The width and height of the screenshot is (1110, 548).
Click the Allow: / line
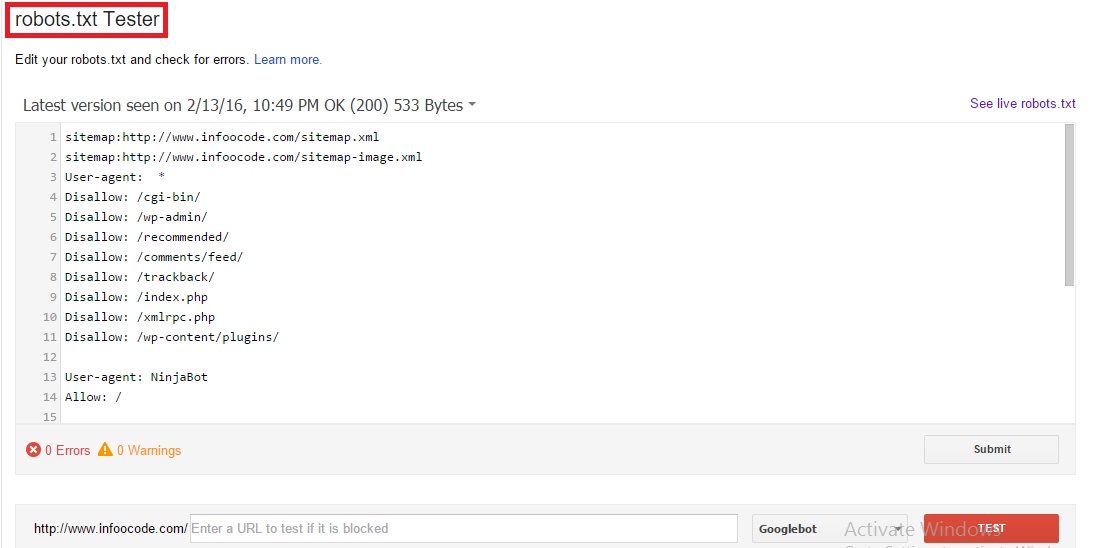click(93, 397)
